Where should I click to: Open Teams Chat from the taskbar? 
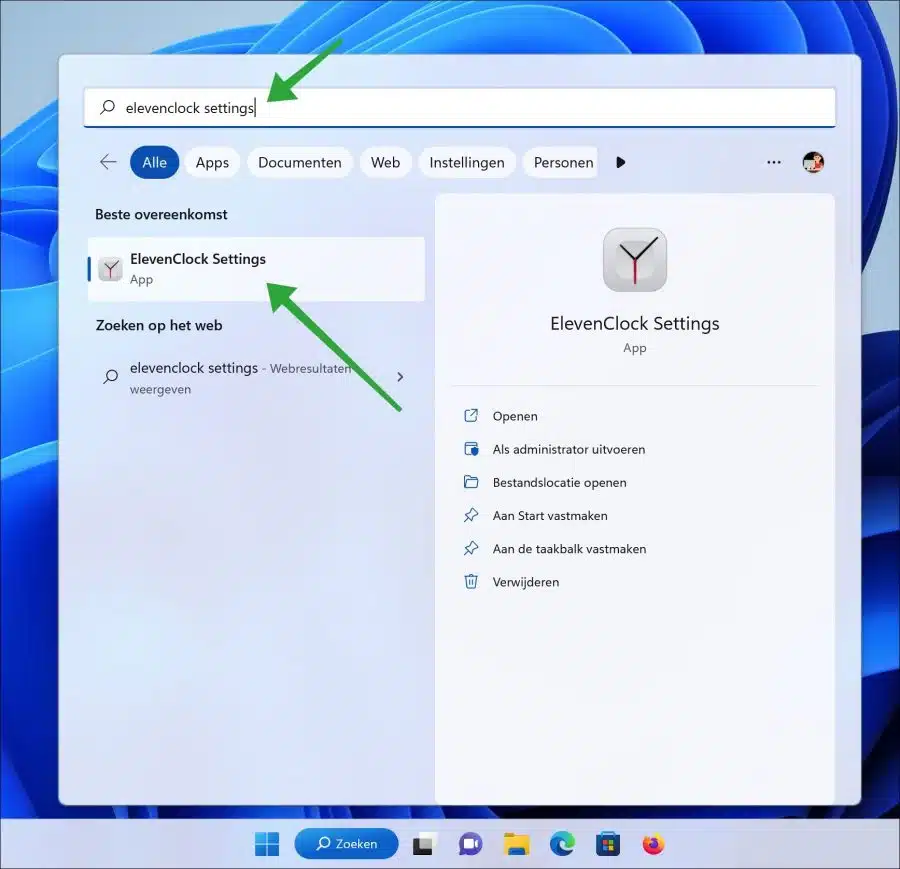pos(470,844)
